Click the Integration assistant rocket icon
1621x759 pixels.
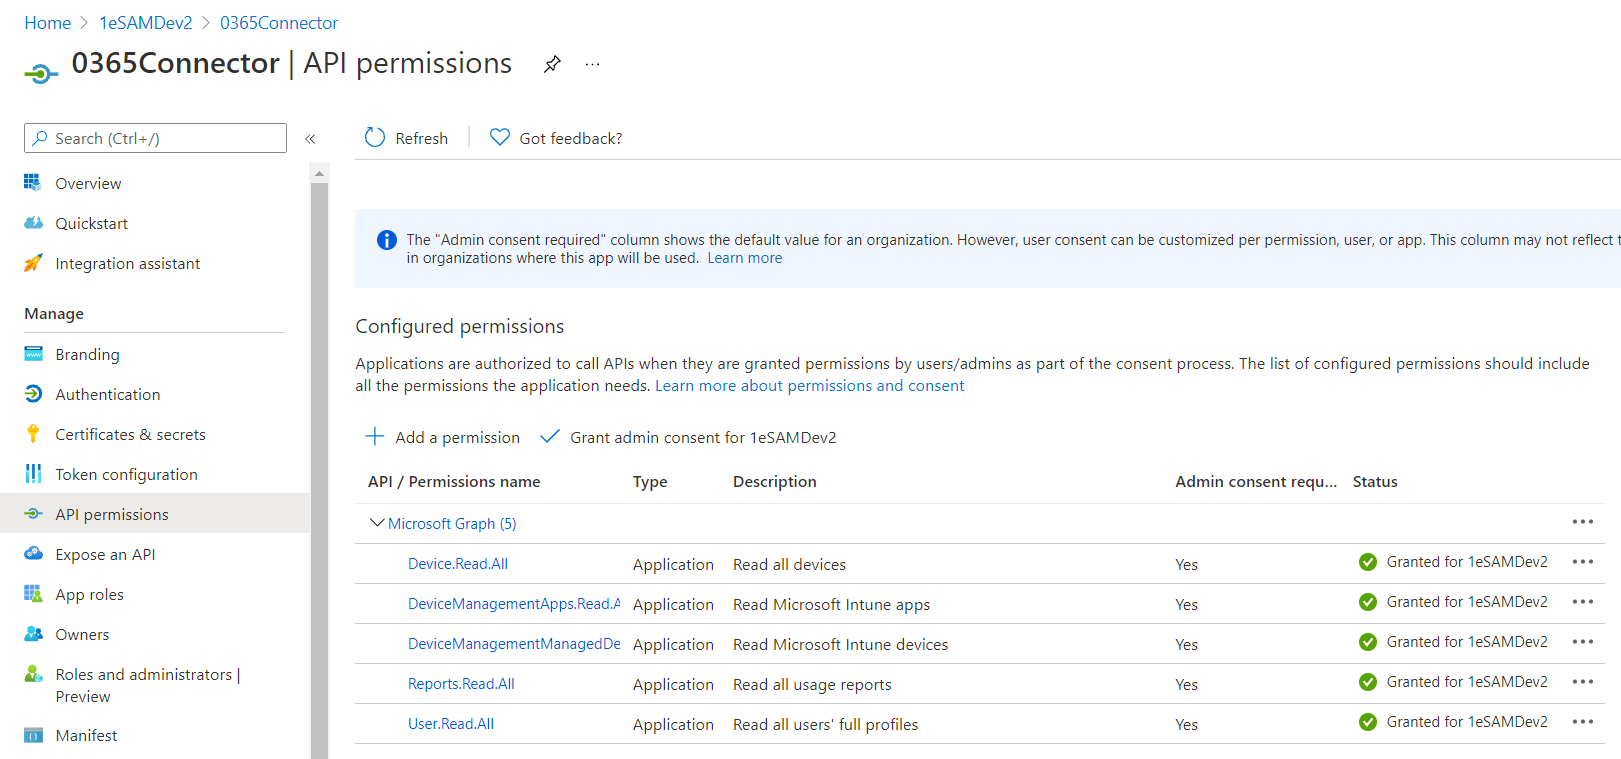(33, 263)
